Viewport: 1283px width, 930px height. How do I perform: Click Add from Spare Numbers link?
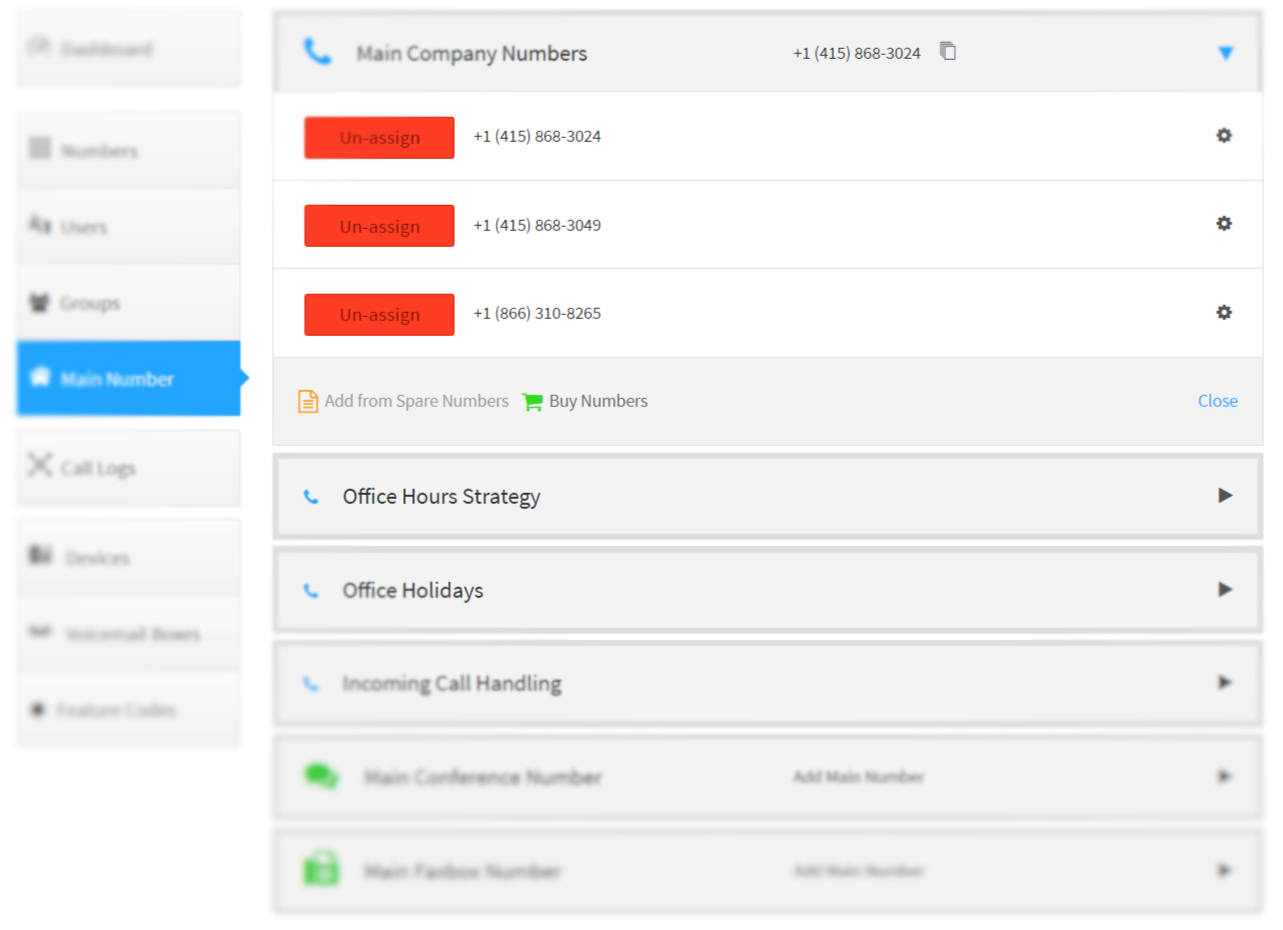tap(416, 401)
